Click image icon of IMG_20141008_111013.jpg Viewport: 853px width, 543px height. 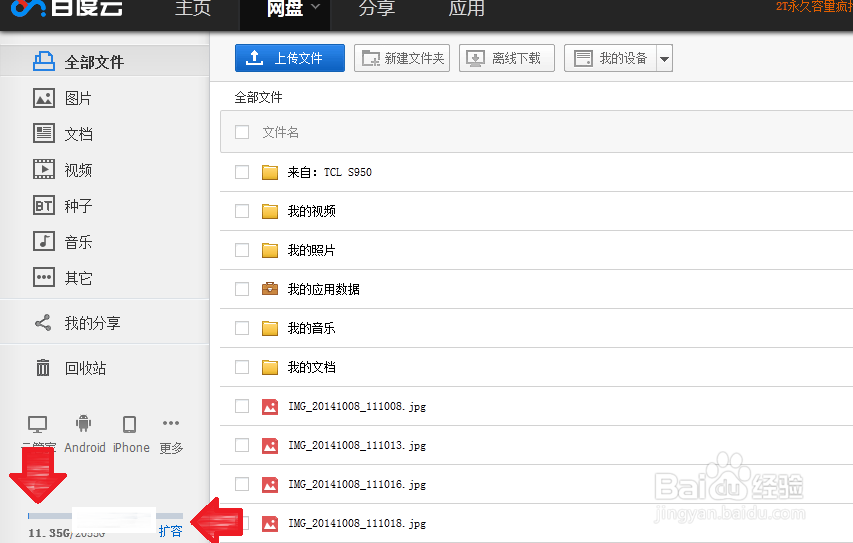[270, 446]
